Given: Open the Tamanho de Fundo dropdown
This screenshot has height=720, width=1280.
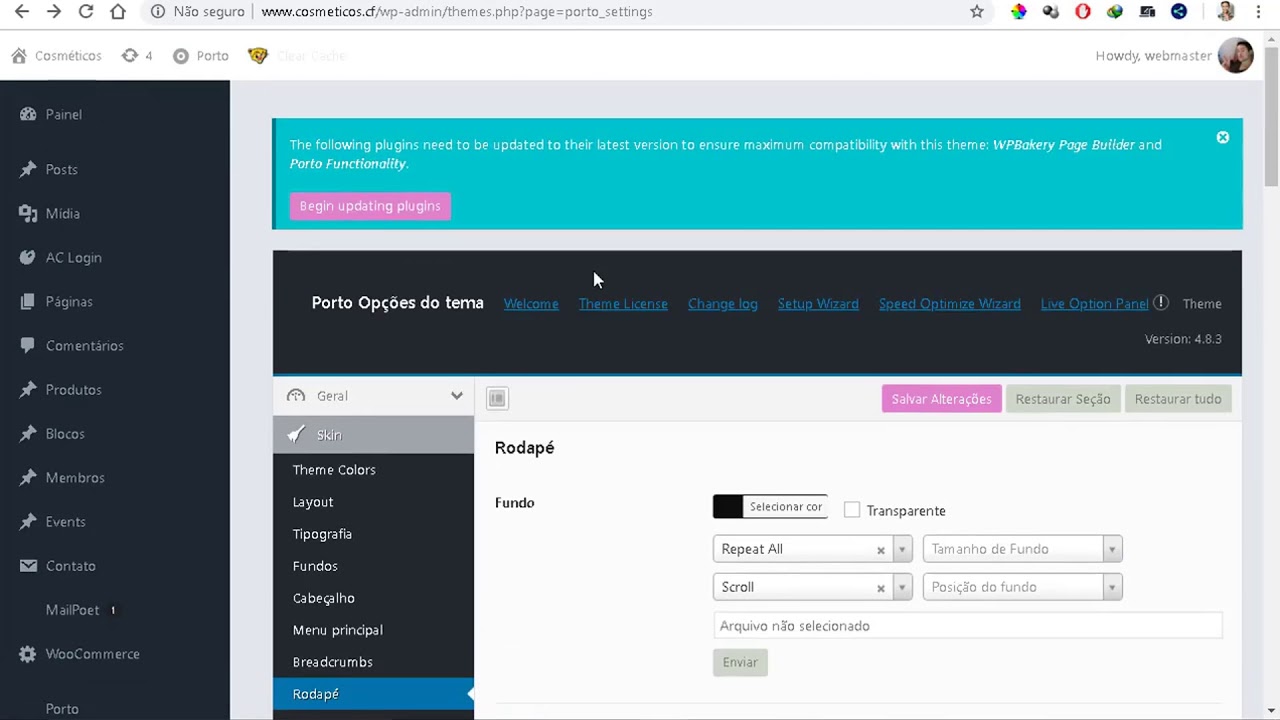Looking at the screenshot, I should click(1022, 549).
